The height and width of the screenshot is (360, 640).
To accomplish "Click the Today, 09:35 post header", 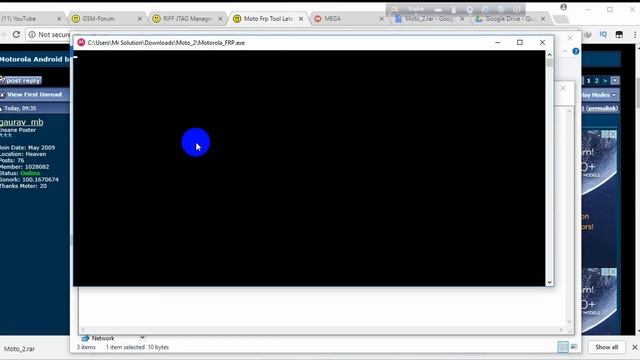I will [20, 108].
